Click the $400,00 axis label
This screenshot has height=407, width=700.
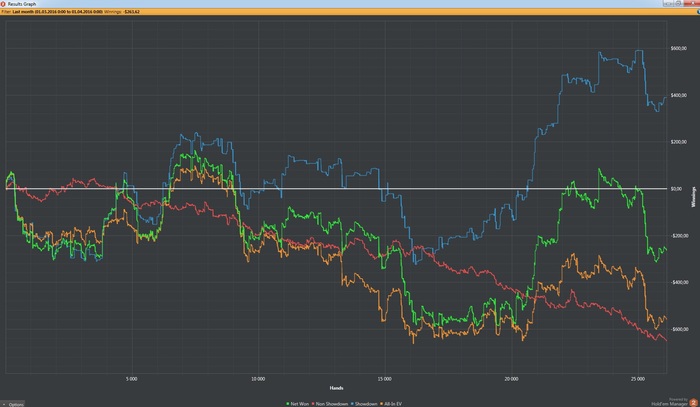coord(679,95)
